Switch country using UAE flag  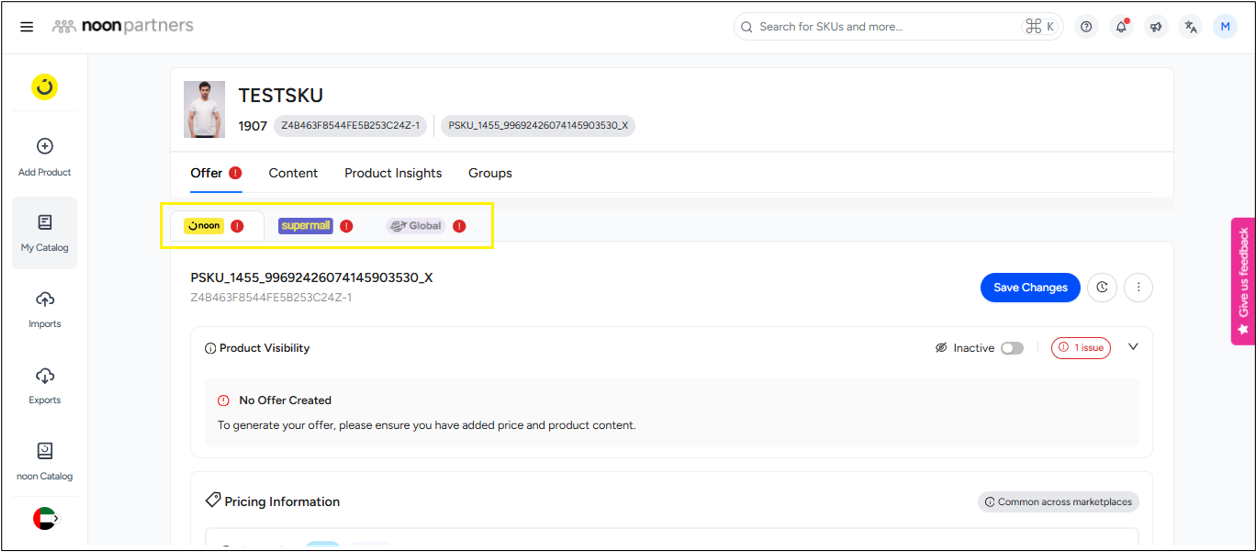coord(45,518)
